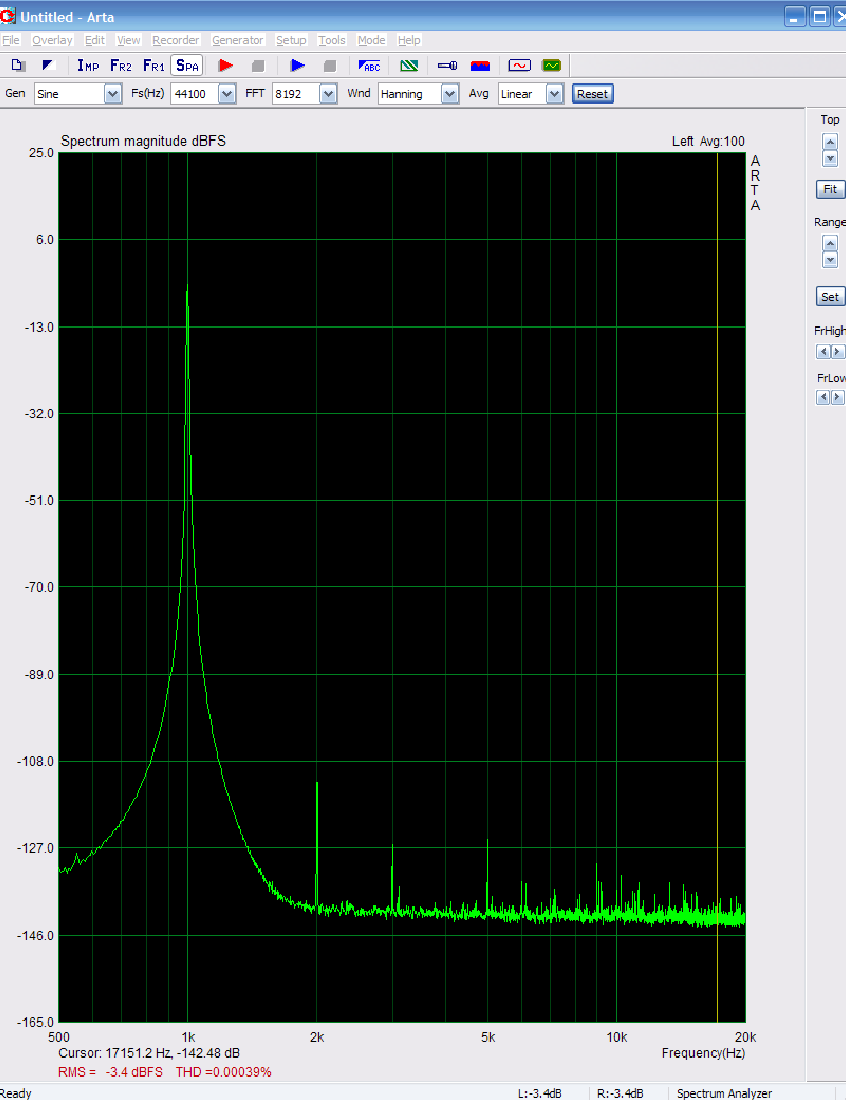Click the Set button
The height and width of the screenshot is (1100, 846).
click(830, 297)
